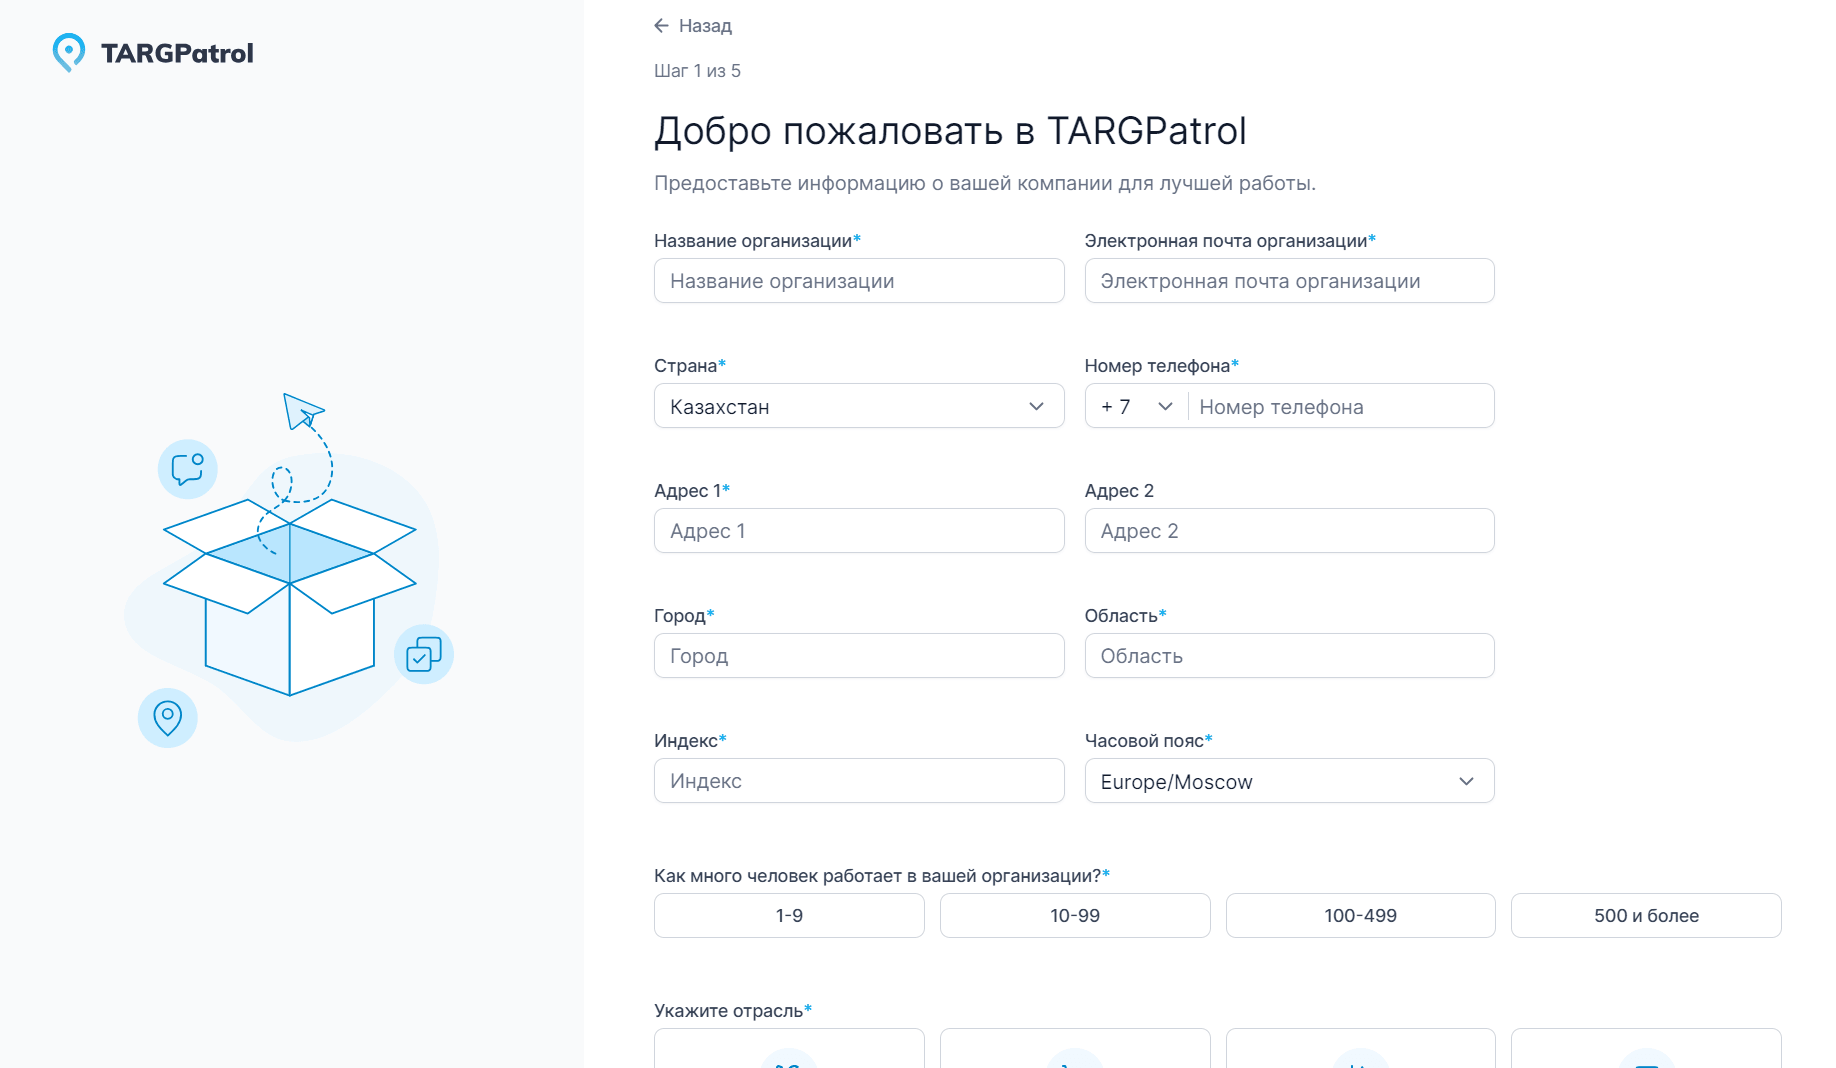Click the TARGPatrol logo icon
1836x1068 pixels.
coord(68,52)
